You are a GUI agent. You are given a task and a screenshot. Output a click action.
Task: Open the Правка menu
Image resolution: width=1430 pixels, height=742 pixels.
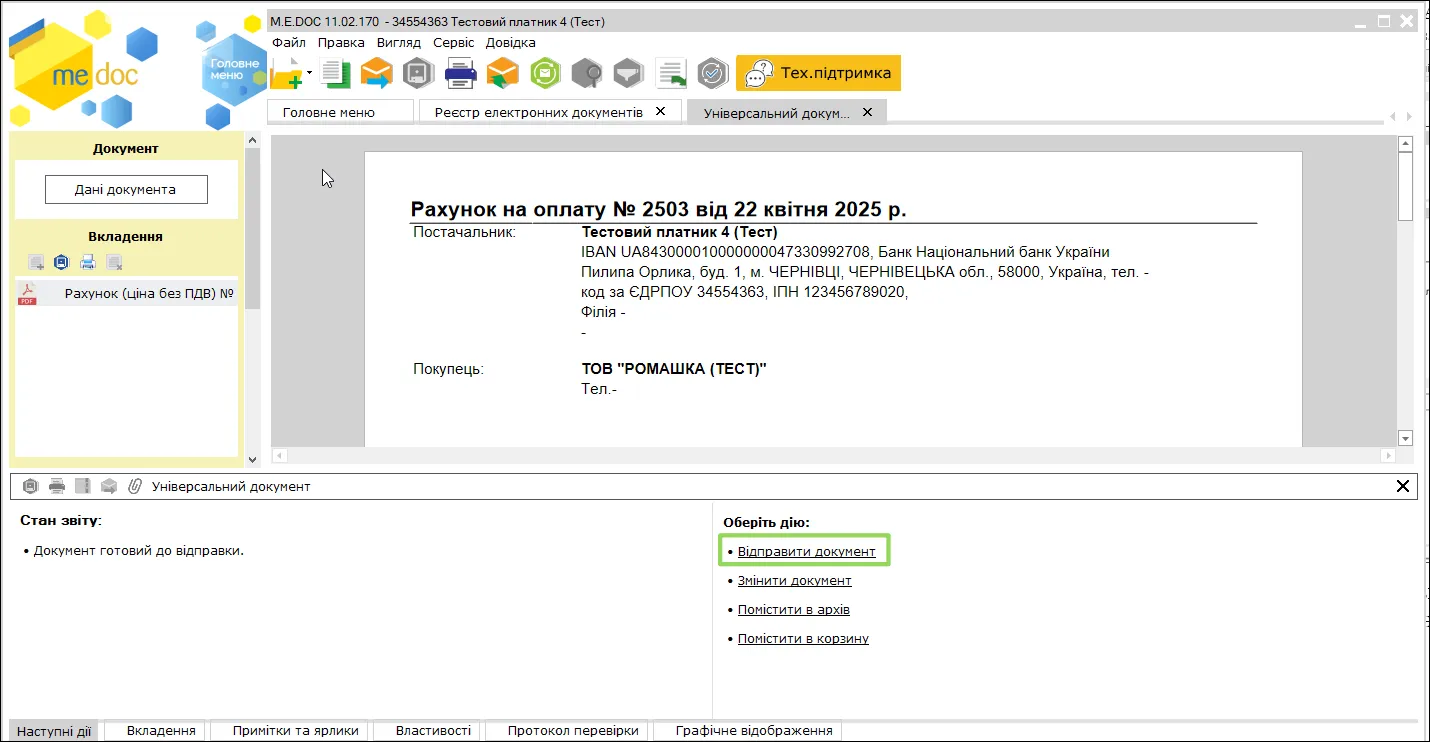point(341,43)
